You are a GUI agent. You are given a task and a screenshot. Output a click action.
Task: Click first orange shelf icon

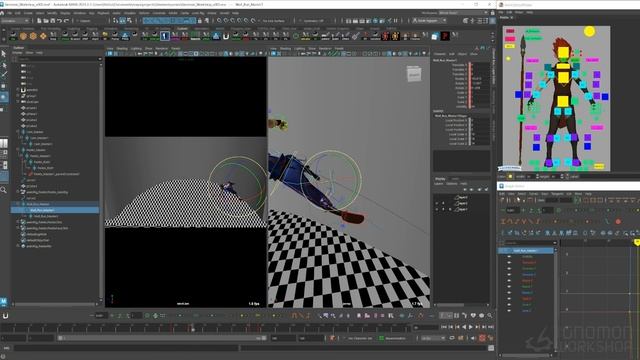pos(23,36)
